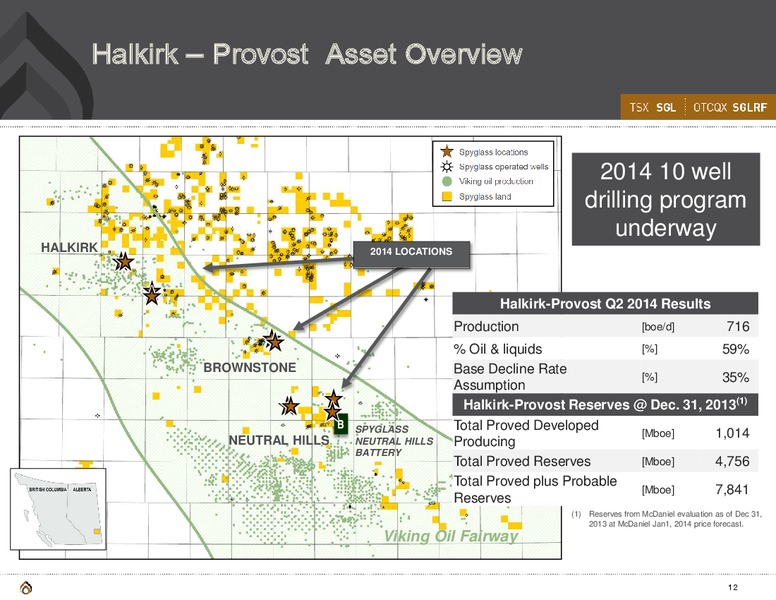Click the Spyglass locations star legend icon
776x600 pixels.
tap(447, 152)
